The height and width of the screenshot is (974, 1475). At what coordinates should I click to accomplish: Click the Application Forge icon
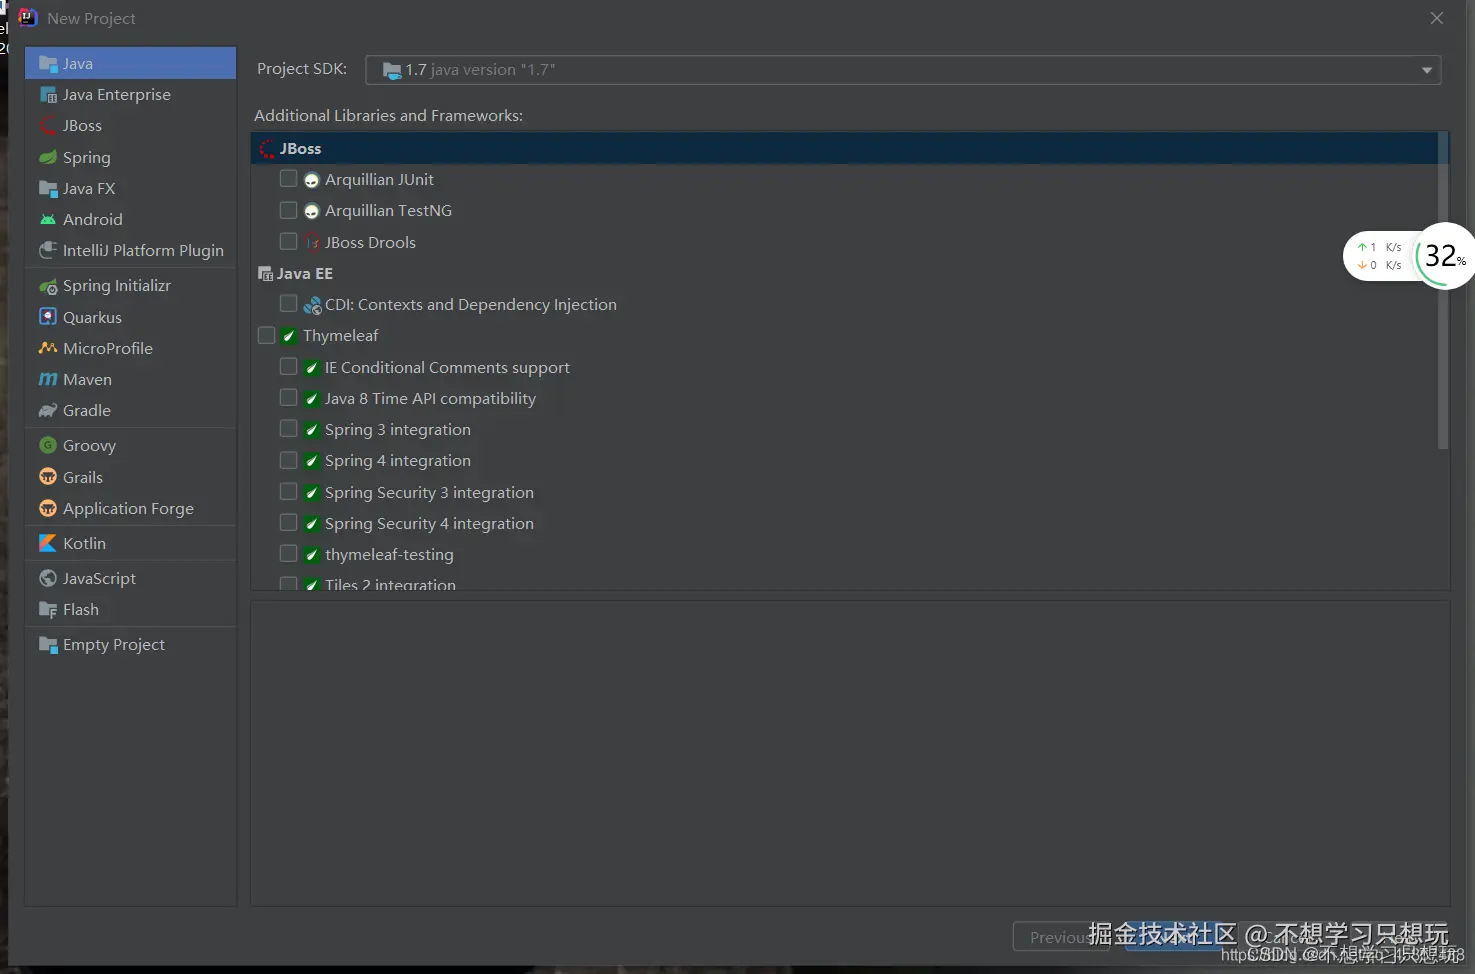48,508
